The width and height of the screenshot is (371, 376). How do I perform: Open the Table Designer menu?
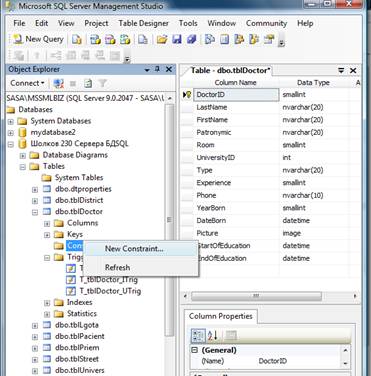(x=144, y=23)
